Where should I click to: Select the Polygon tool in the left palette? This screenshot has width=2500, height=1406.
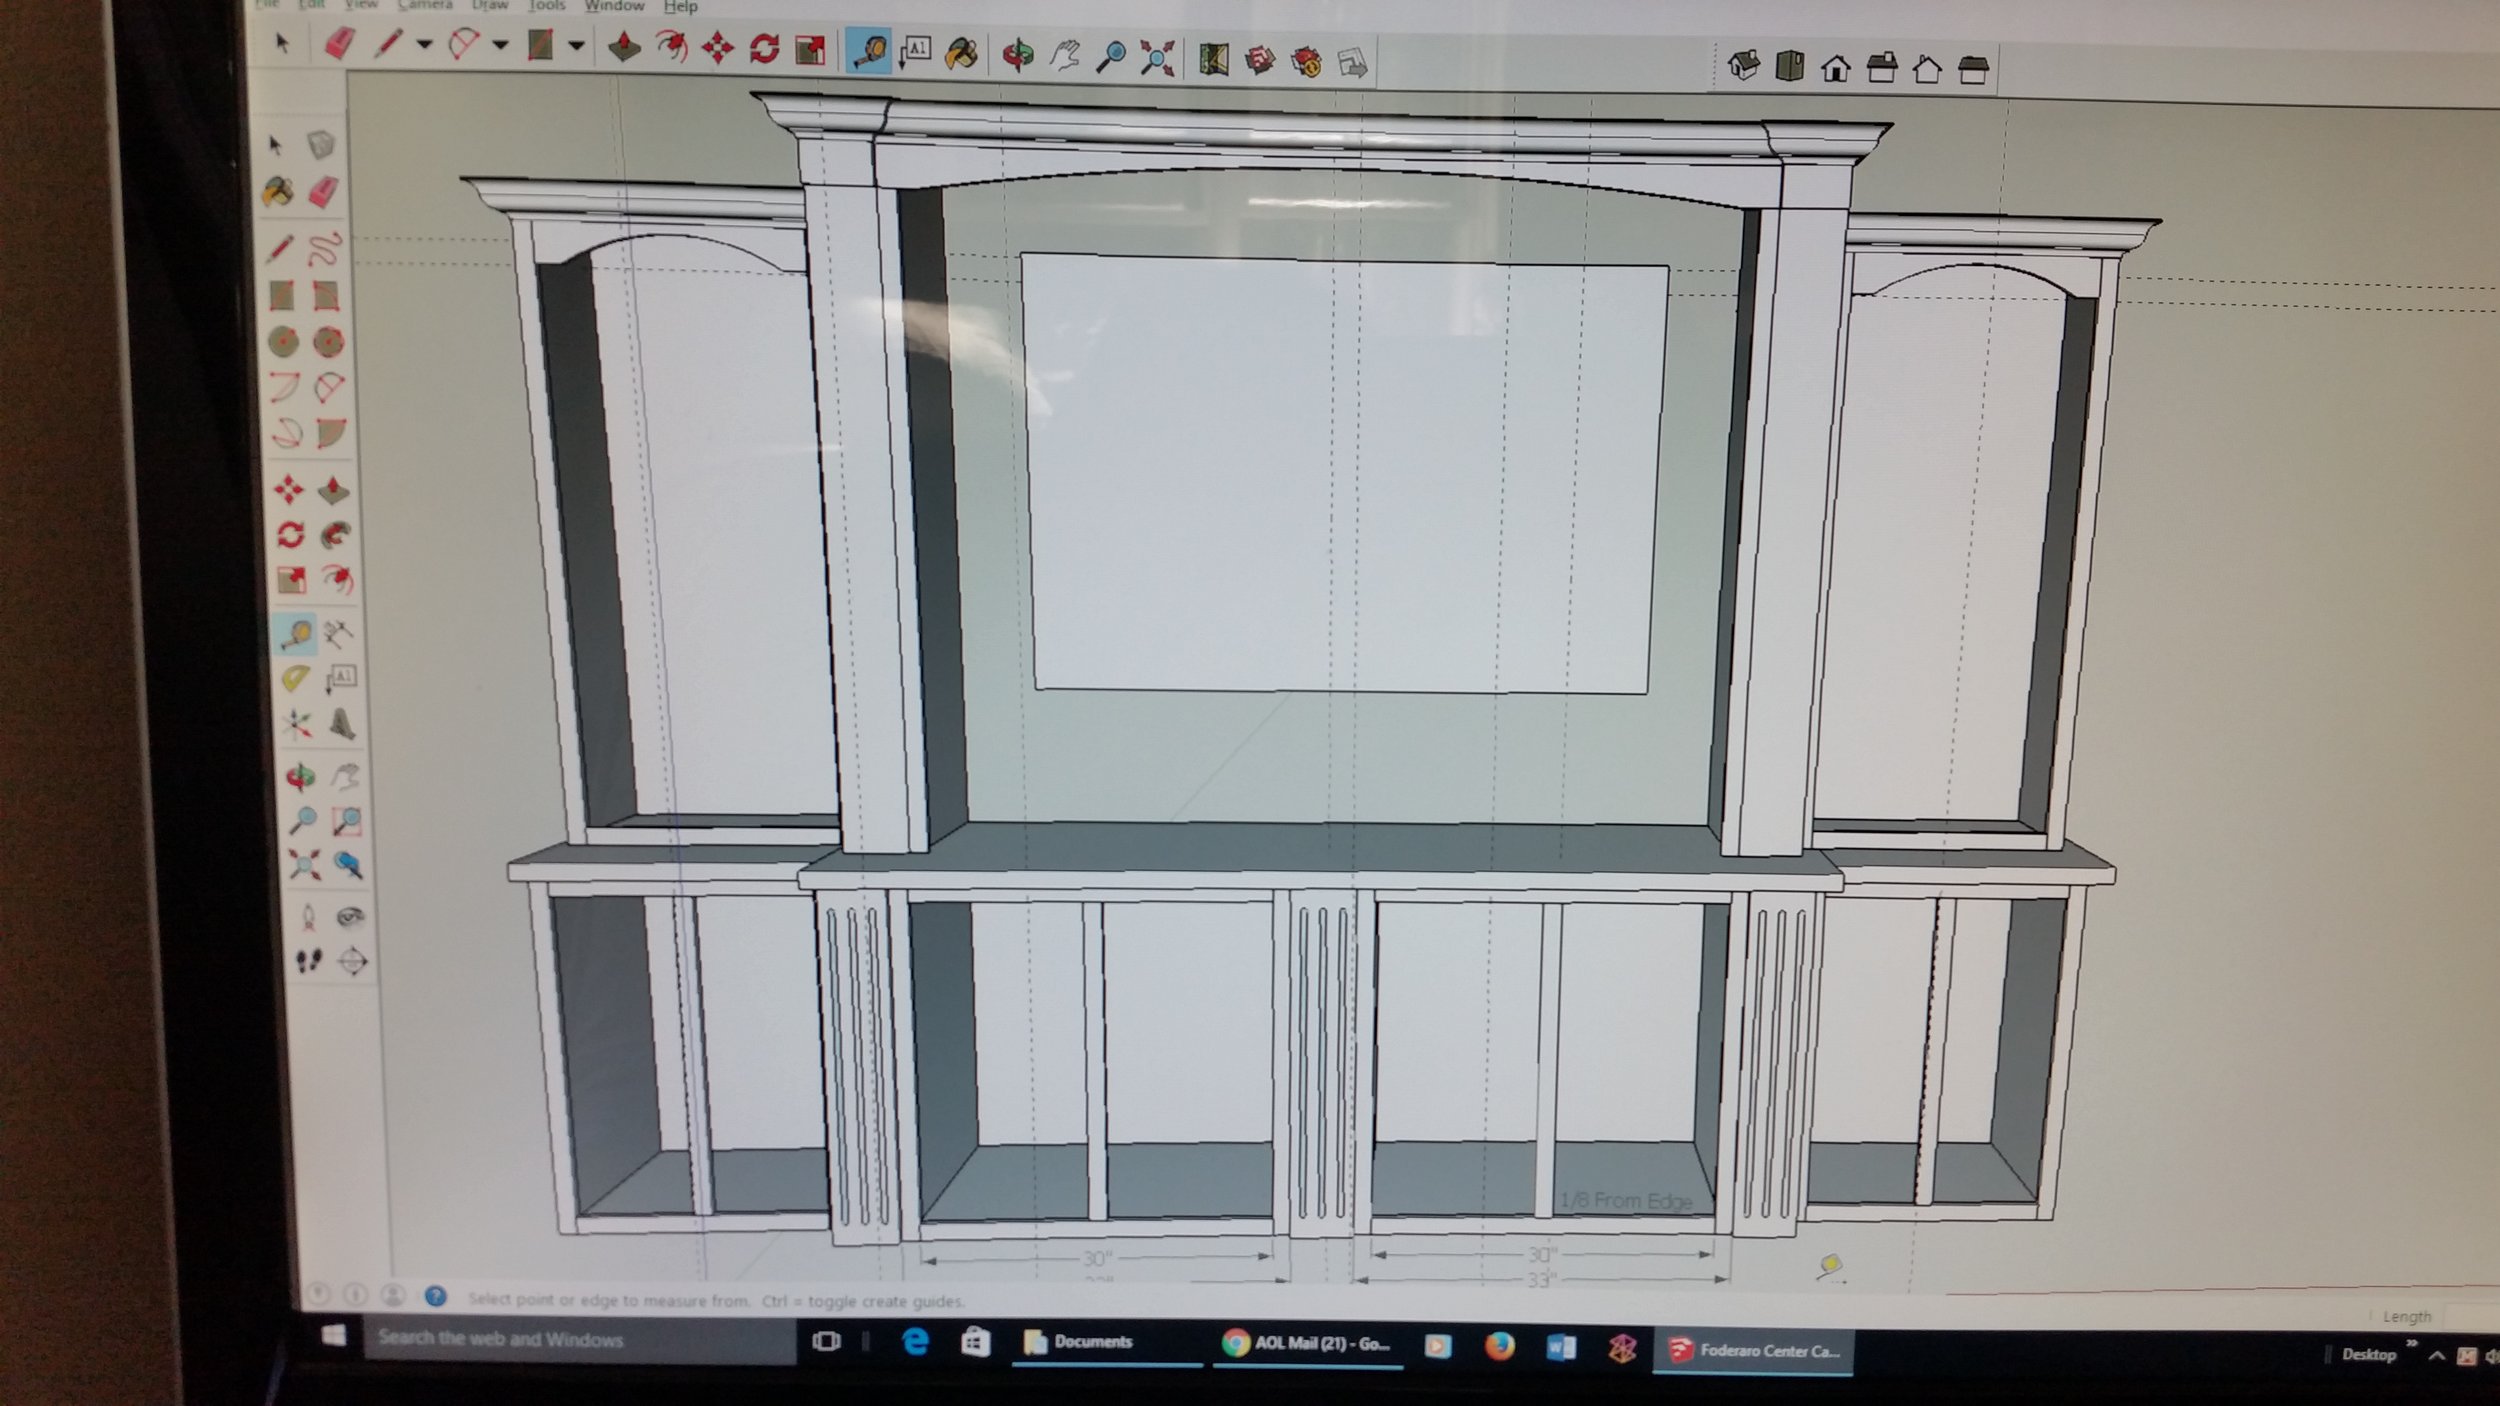[x=328, y=343]
